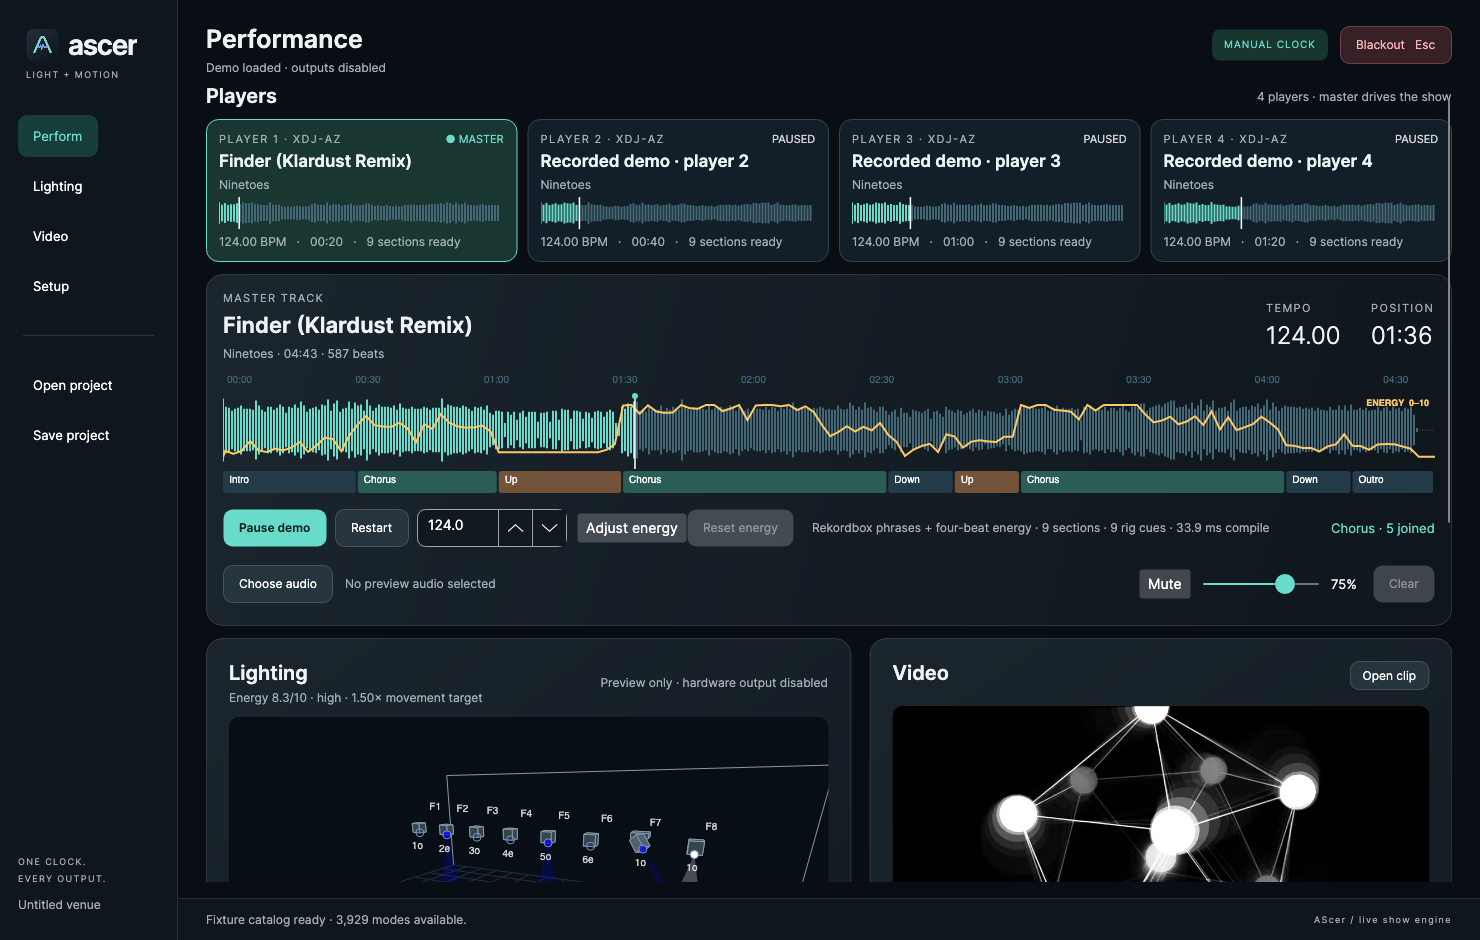Save the project from the sidebar
The height and width of the screenshot is (940, 1480).
[x=71, y=435]
